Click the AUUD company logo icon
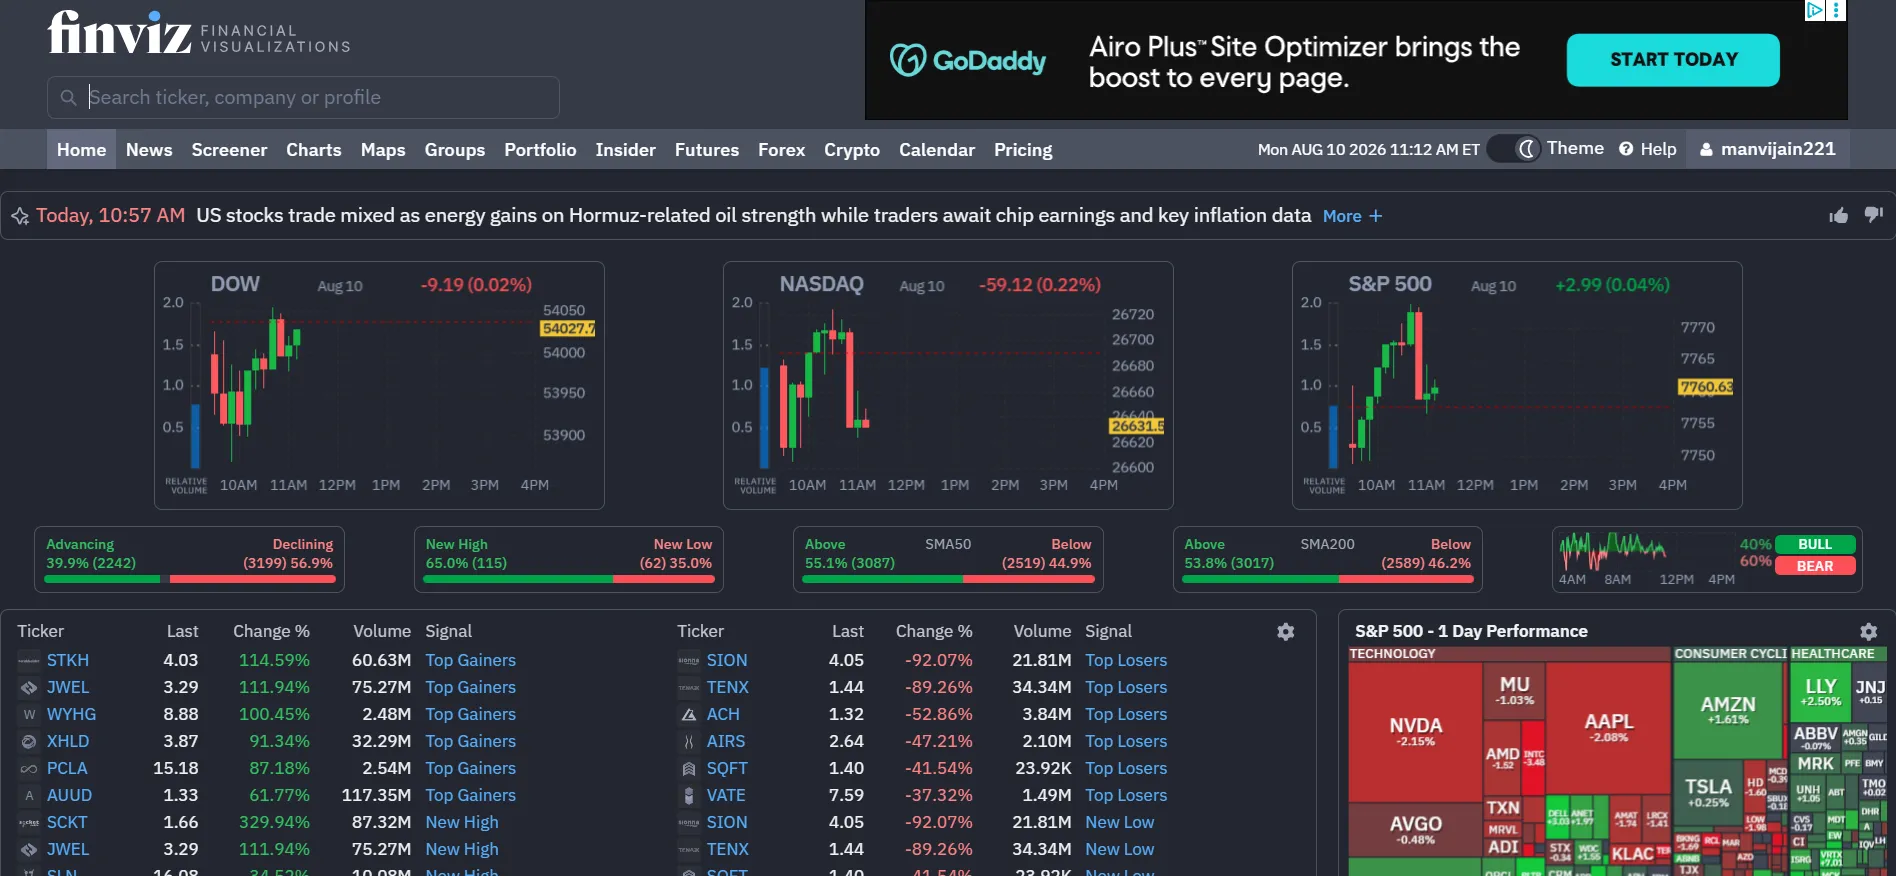The image size is (1896, 876). tap(29, 796)
